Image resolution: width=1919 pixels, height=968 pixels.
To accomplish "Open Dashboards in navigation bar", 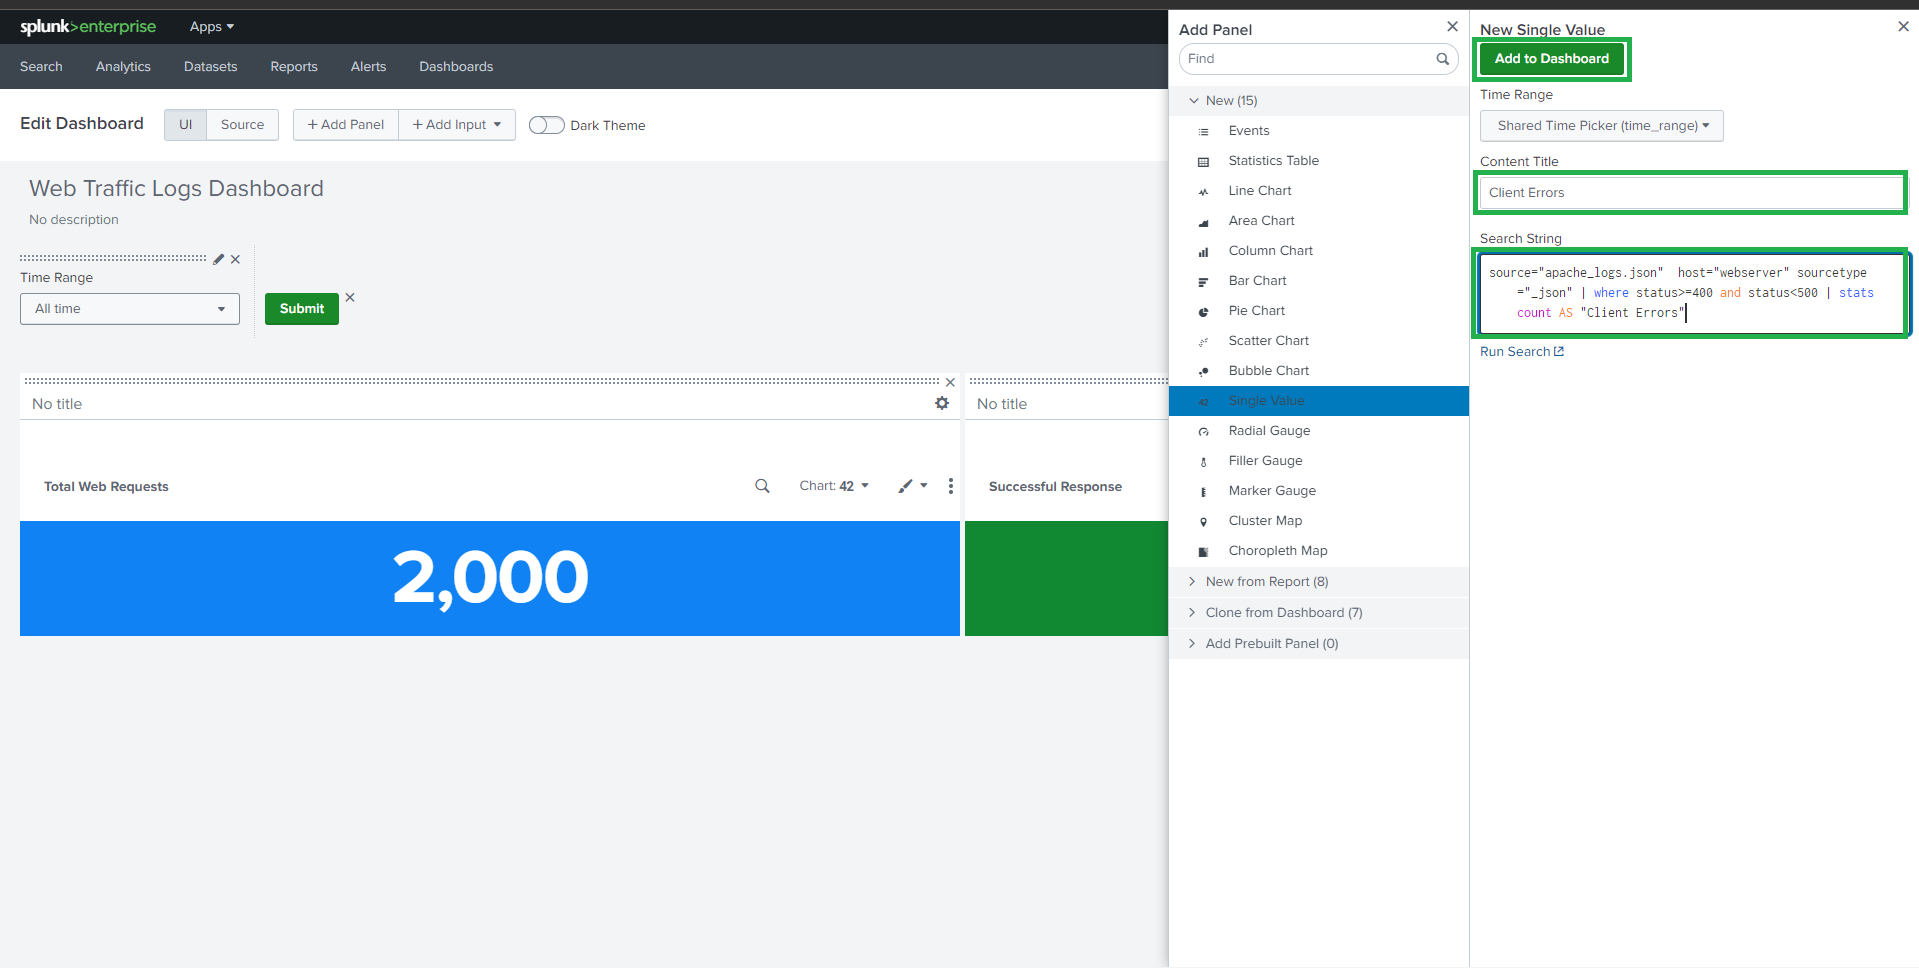I will [x=456, y=67].
